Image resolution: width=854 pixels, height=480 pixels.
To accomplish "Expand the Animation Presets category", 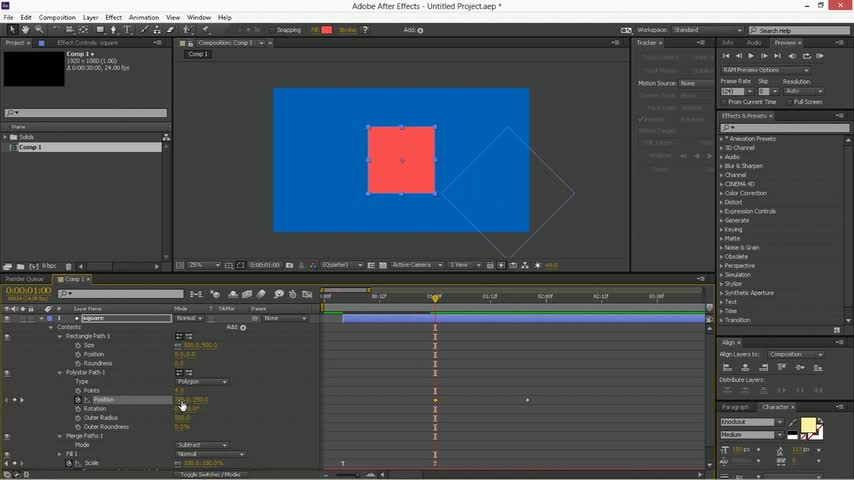I will (x=722, y=139).
